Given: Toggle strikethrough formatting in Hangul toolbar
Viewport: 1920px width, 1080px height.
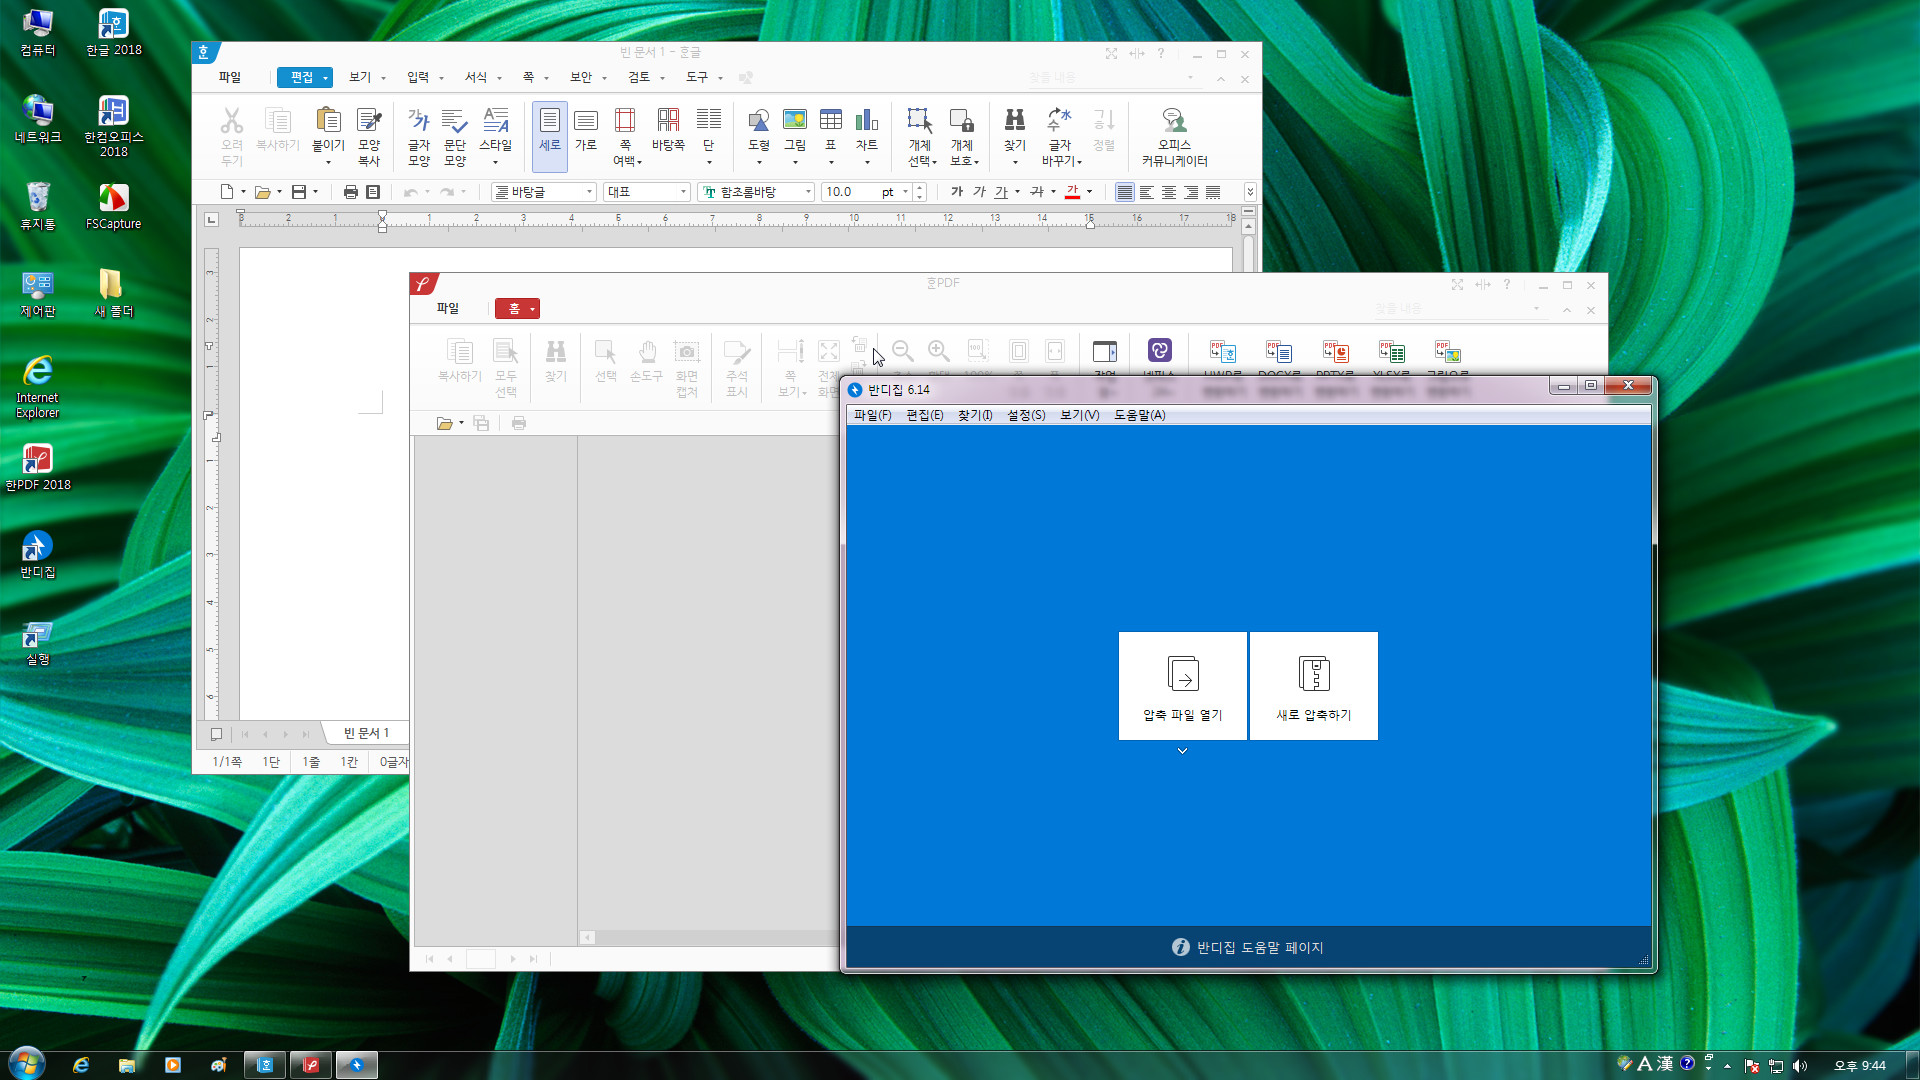Looking at the screenshot, I should [x=1037, y=192].
